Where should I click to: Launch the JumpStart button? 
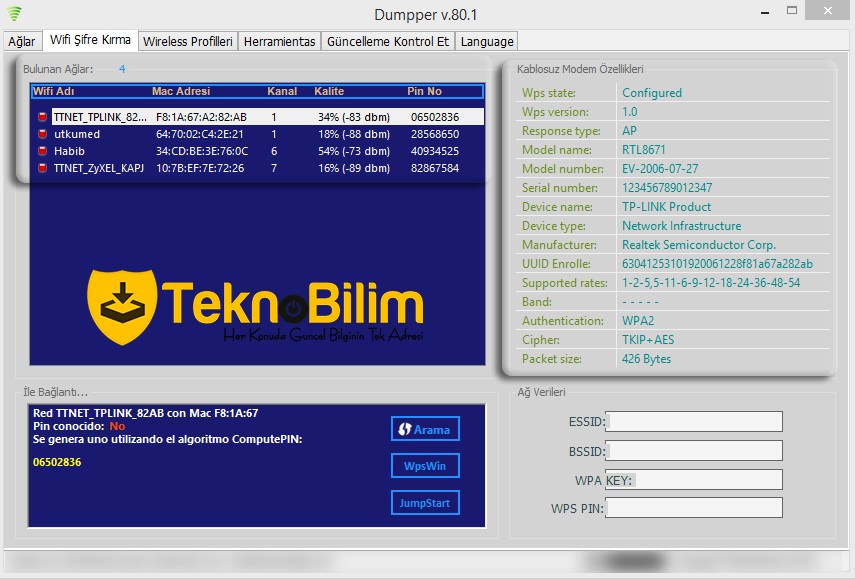tap(425, 503)
